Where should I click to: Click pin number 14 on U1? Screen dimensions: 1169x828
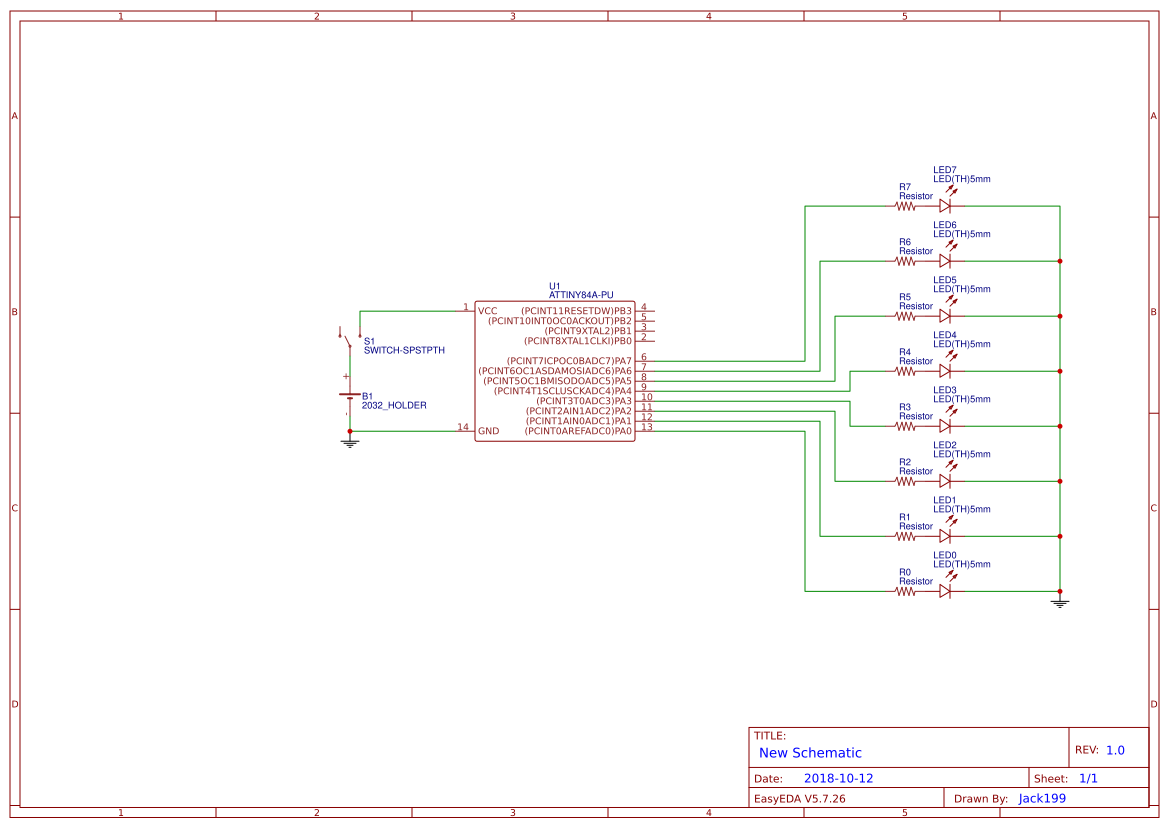pos(463,427)
